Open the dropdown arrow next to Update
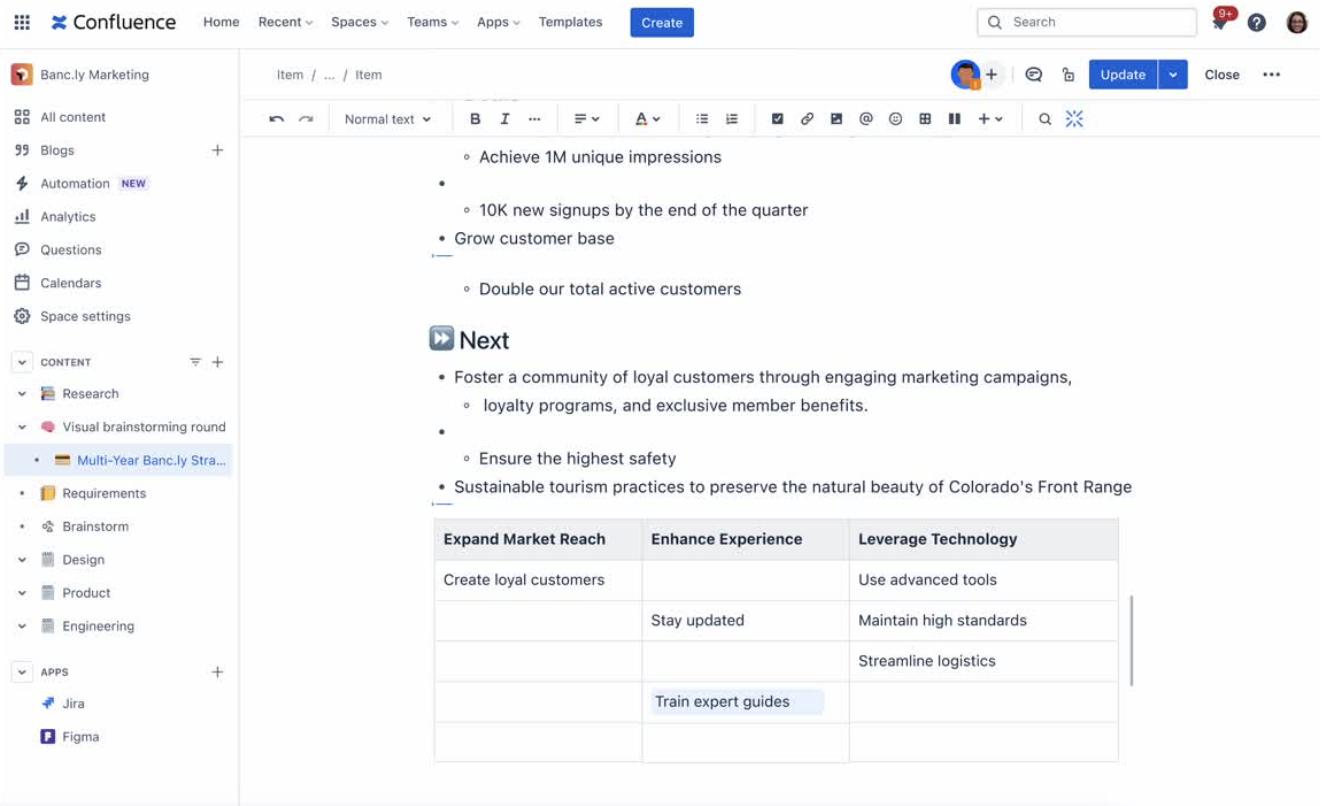 coord(1173,75)
